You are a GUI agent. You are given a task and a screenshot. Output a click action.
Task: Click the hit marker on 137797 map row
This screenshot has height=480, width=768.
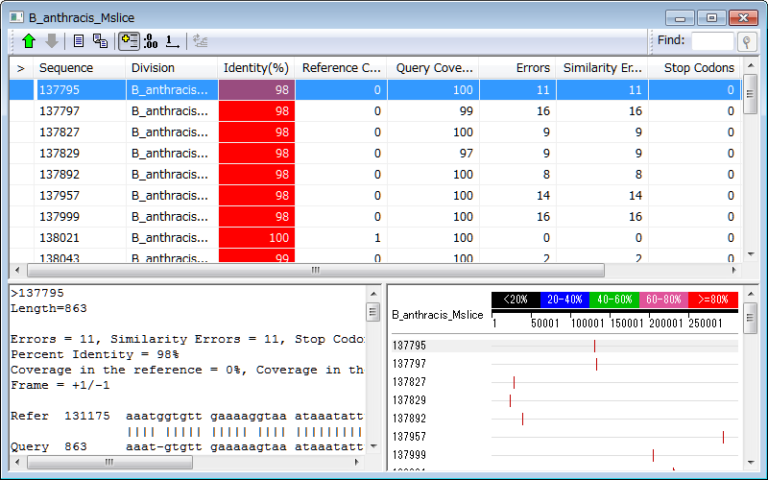pyautogui.click(x=597, y=364)
